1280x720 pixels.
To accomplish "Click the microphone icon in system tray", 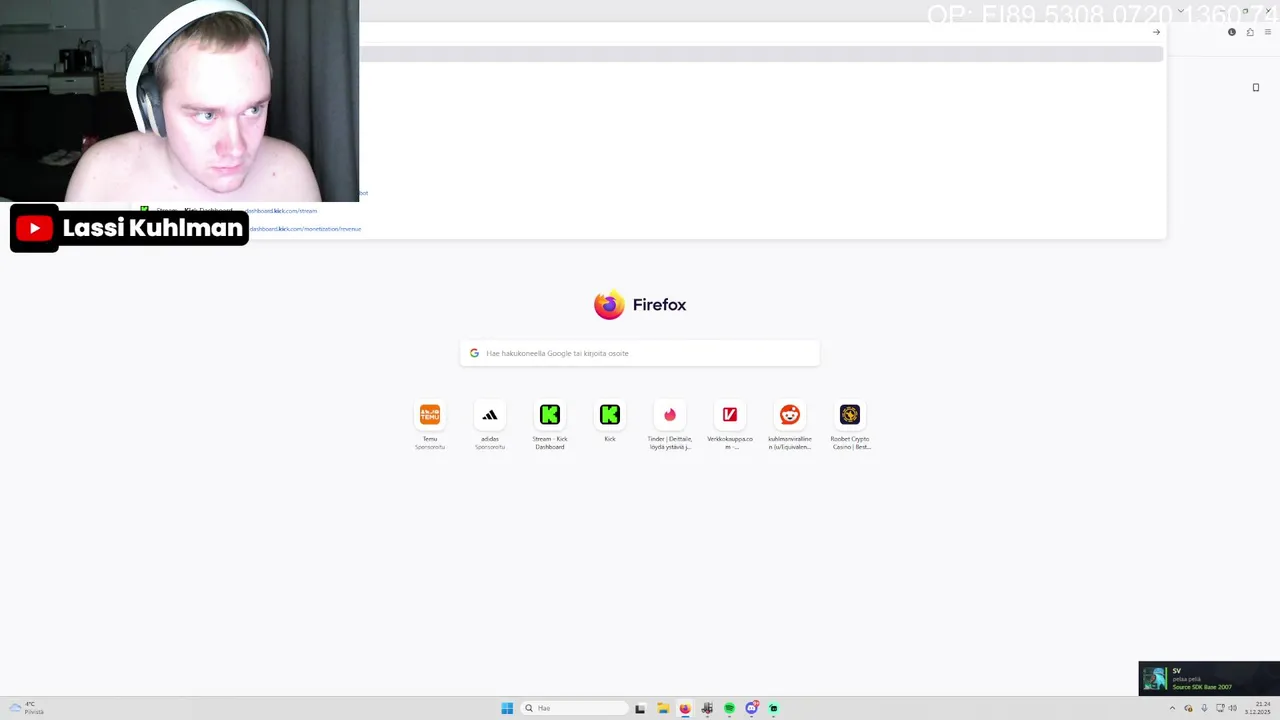I will pyautogui.click(x=1204, y=708).
